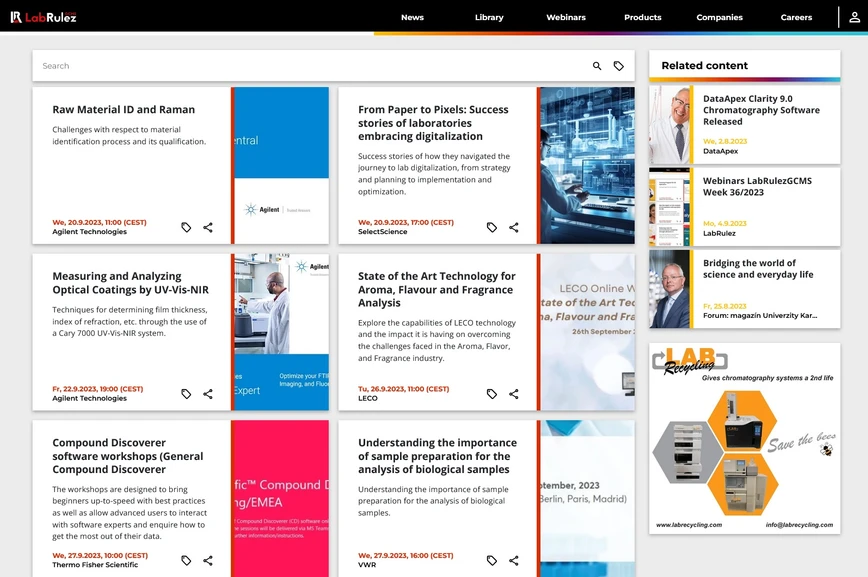
Task: Click 'Fr, 25.8.2023' date
Action: pos(725,306)
